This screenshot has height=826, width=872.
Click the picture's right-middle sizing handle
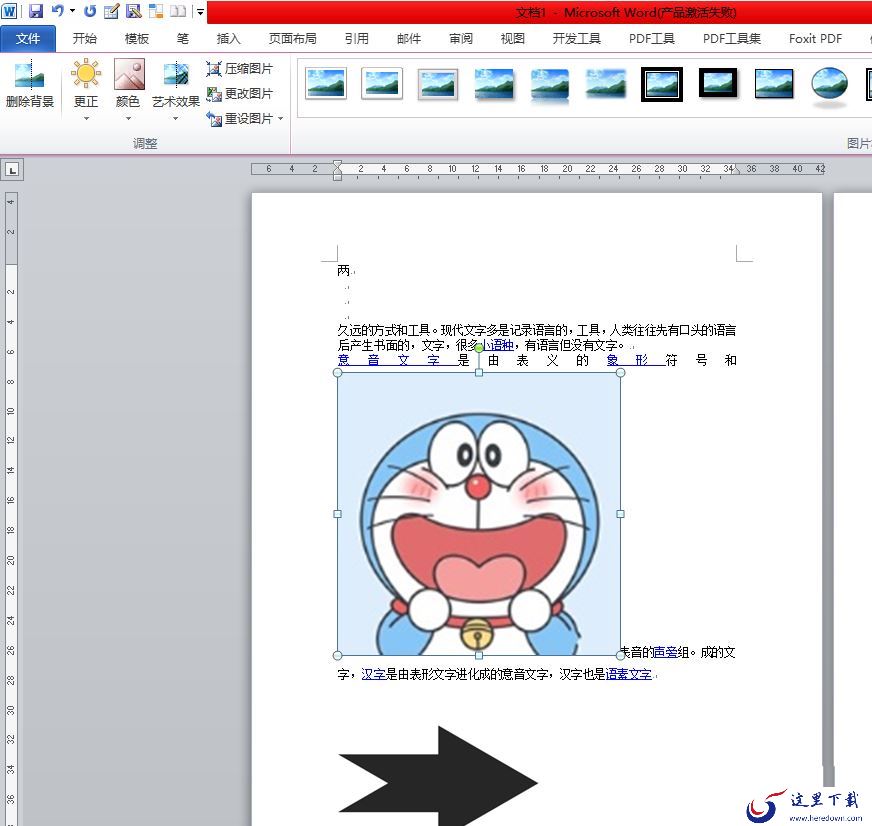point(621,514)
